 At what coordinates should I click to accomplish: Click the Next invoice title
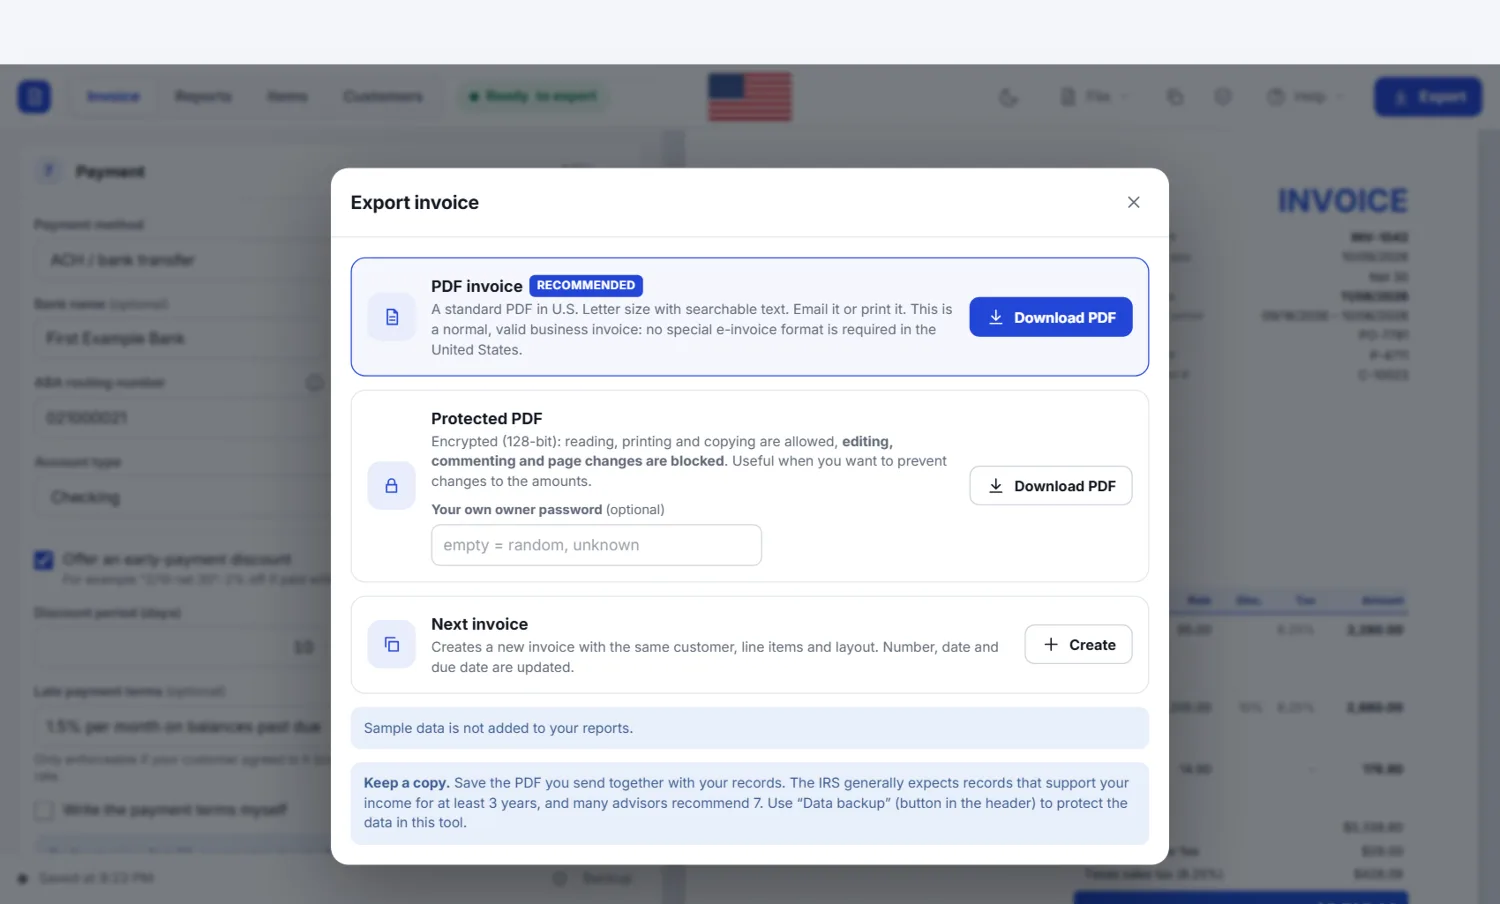click(x=480, y=624)
